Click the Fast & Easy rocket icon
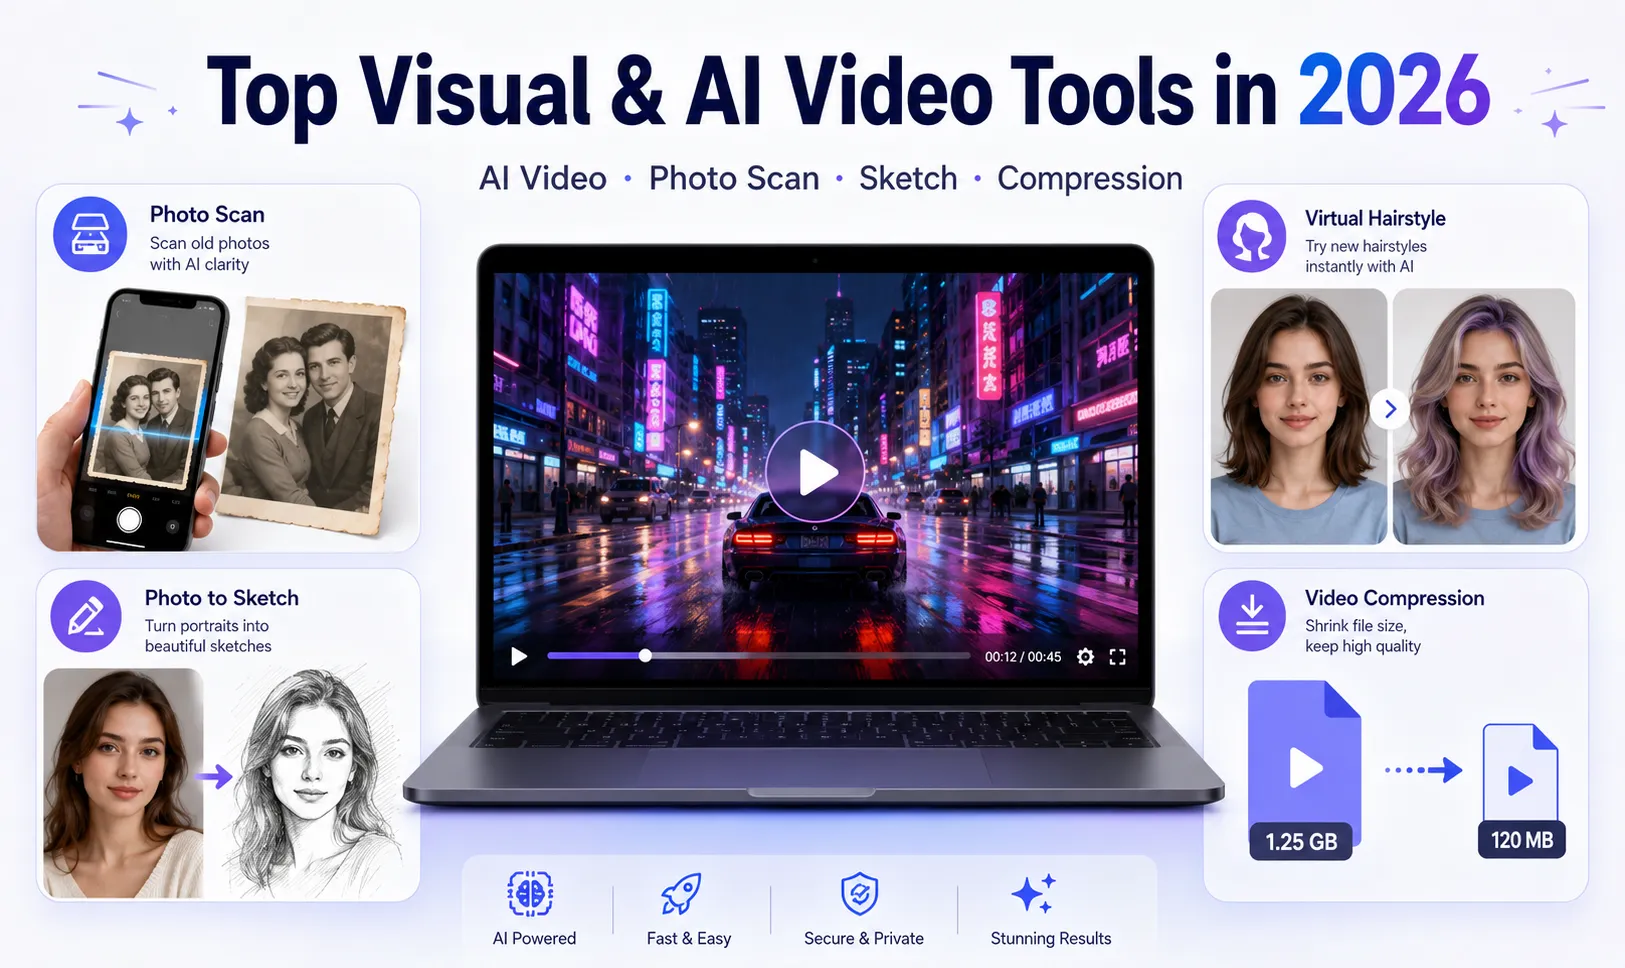Screen dimensions: 1625x968 (681, 894)
